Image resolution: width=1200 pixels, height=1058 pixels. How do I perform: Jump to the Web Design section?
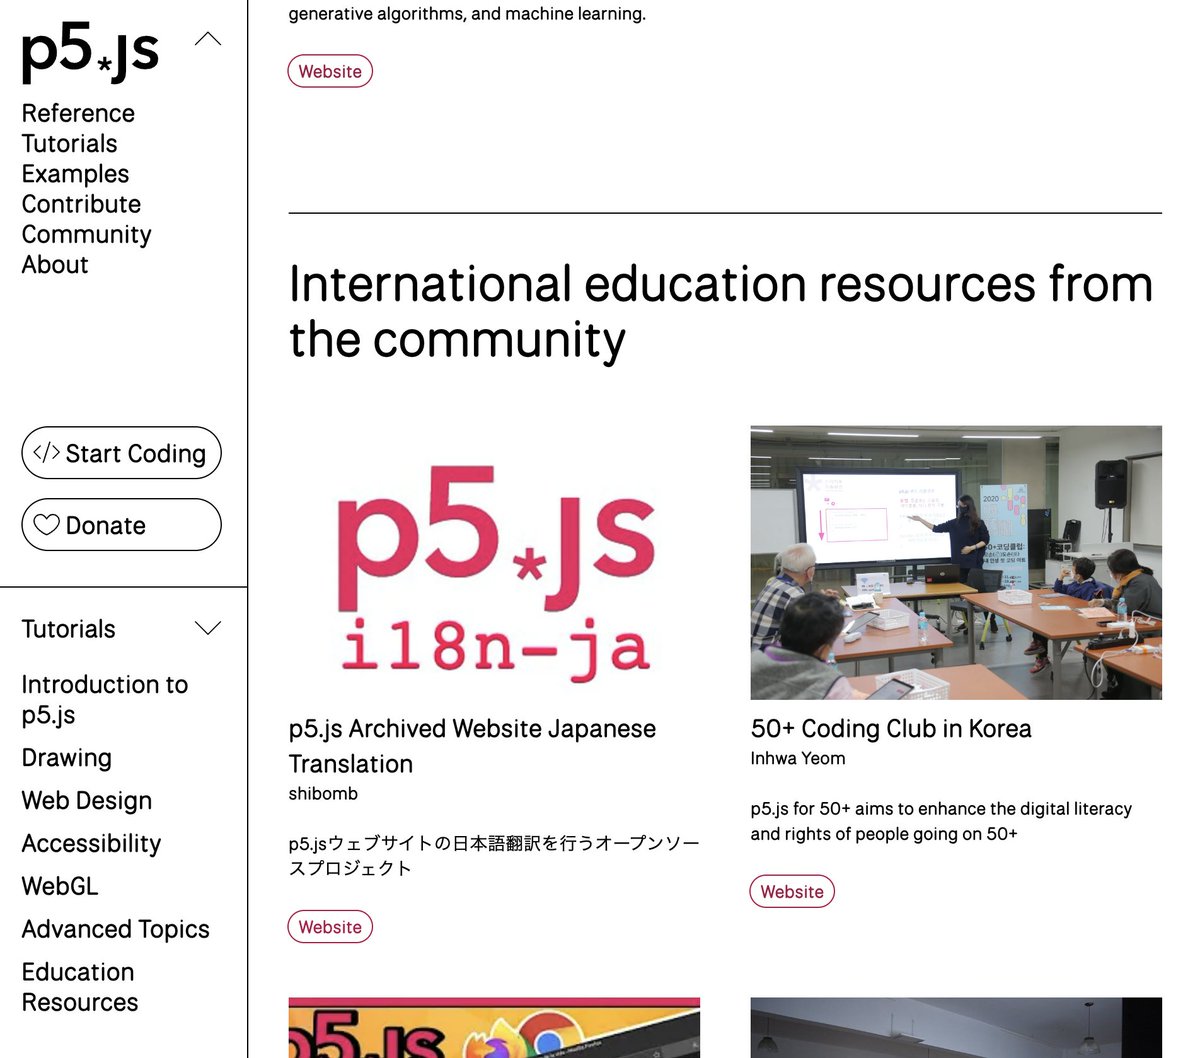(x=87, y=801)
